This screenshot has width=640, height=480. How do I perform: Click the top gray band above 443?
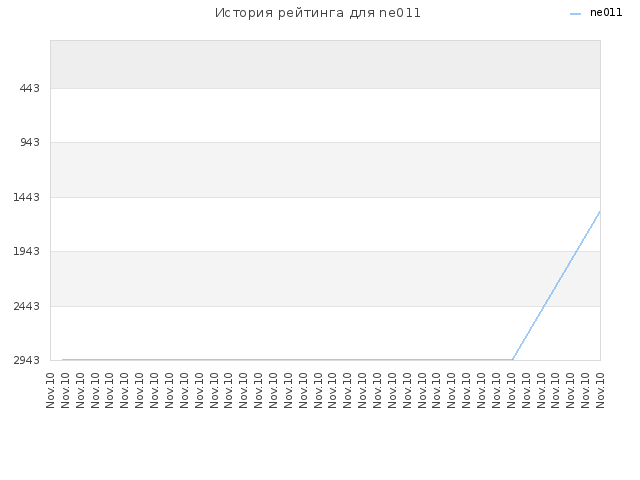[x=325, y=64]
